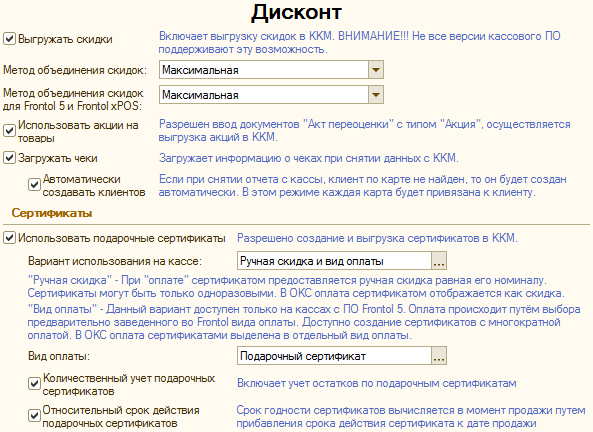Viewport: 593px width, 432px height.
Task: Toggle the "Загружать чеки" checkbox
Action: 9,158
